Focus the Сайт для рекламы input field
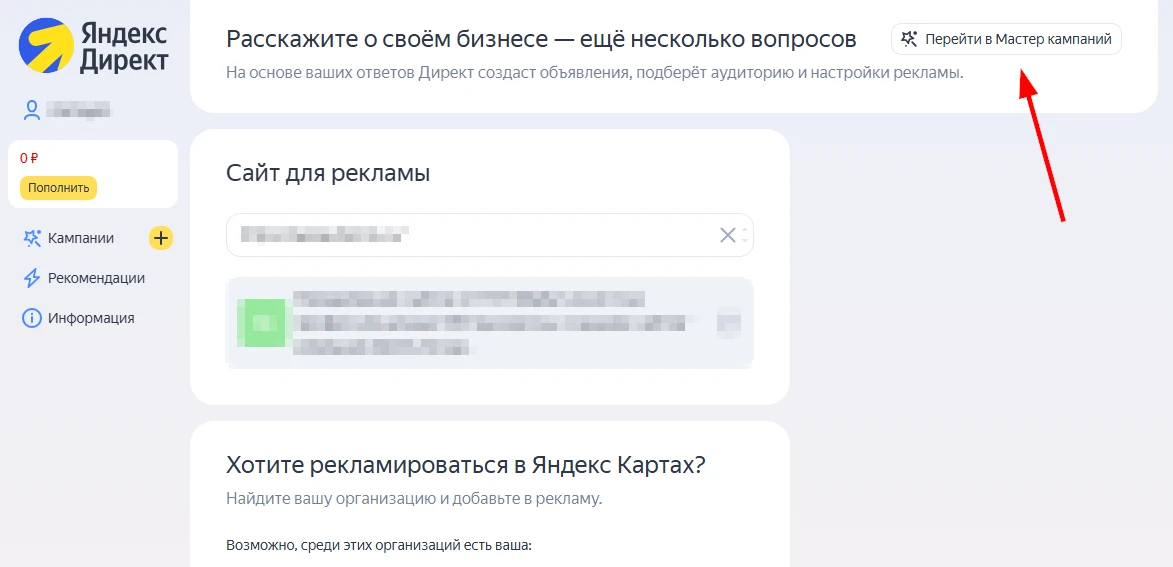This screenshot has width=1173, height=567. 470,235
